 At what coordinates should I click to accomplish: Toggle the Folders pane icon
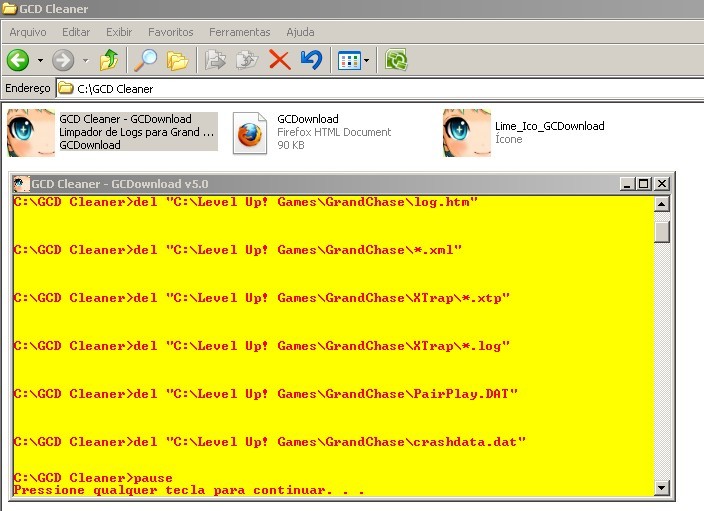click(x=177, y=60)
